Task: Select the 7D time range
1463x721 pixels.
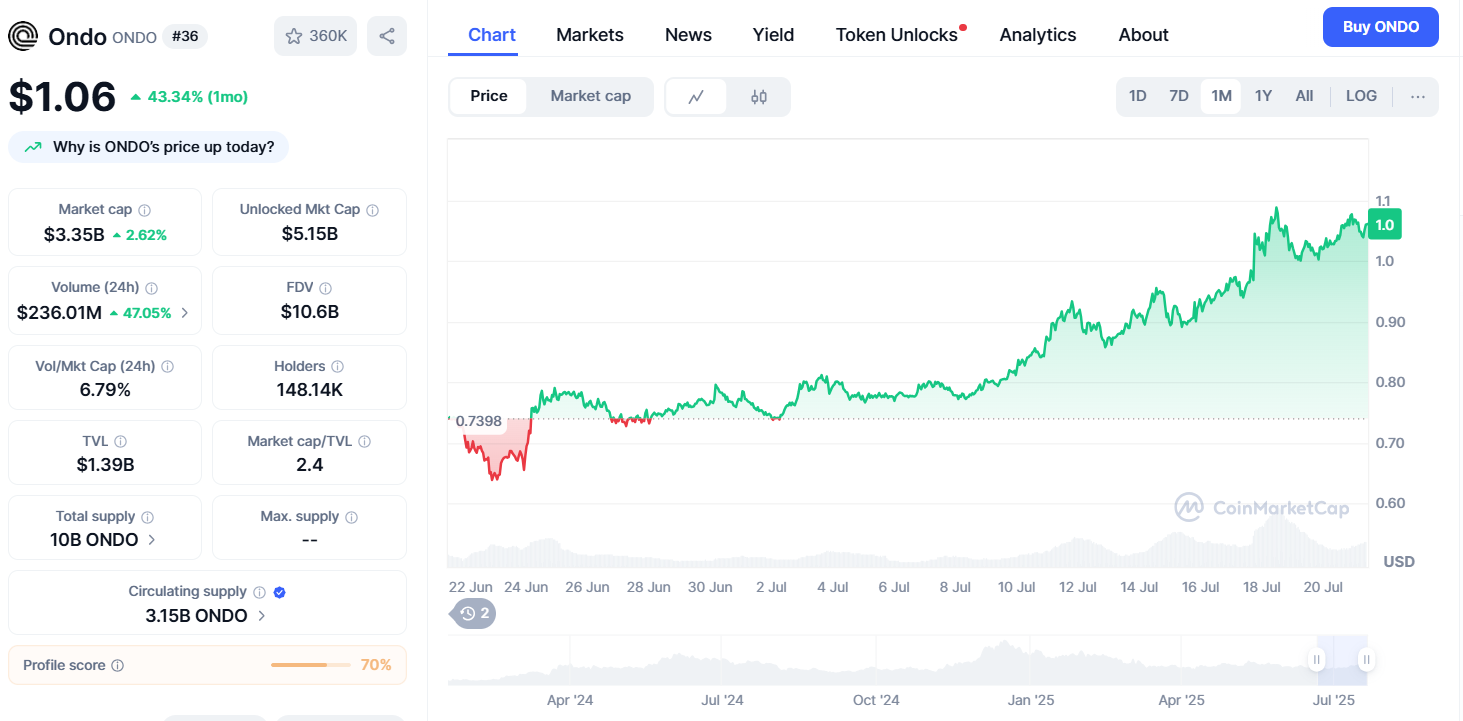Action: pos(1179,96)
